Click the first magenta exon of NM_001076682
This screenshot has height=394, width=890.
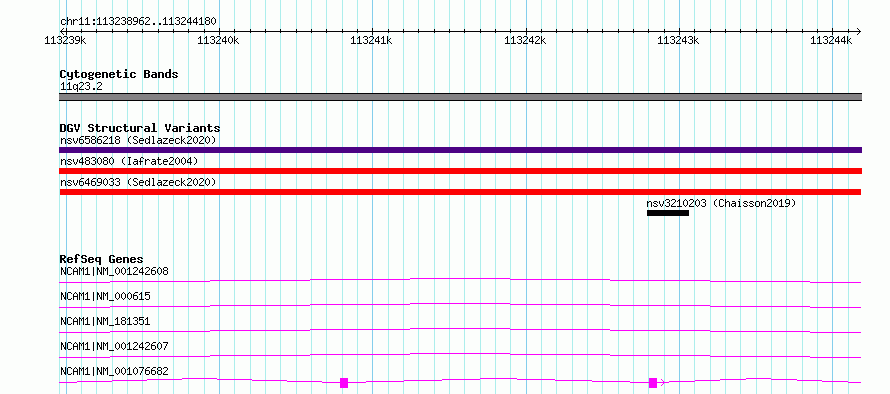pyautogui.click(x=344, y=383)
